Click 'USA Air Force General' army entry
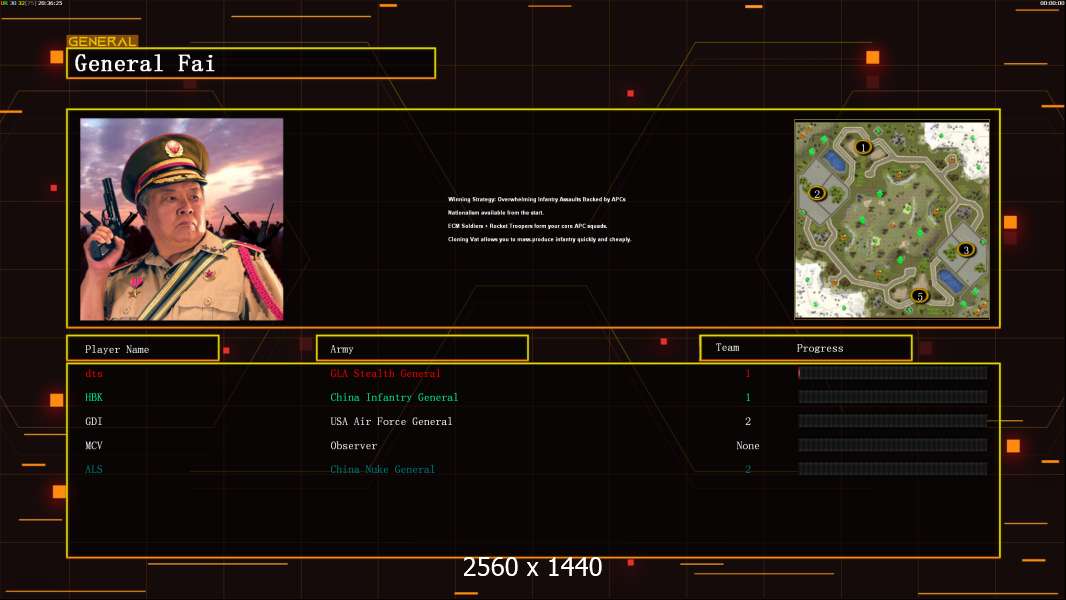Screen dimensions: 1066x600 391,421
